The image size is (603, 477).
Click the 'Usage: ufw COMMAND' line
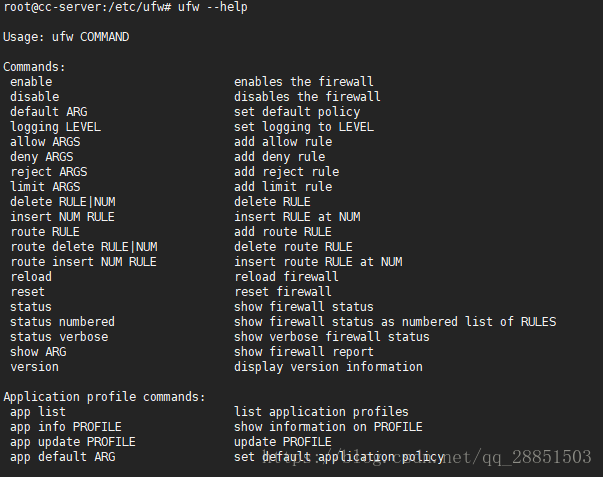[66, 37]
